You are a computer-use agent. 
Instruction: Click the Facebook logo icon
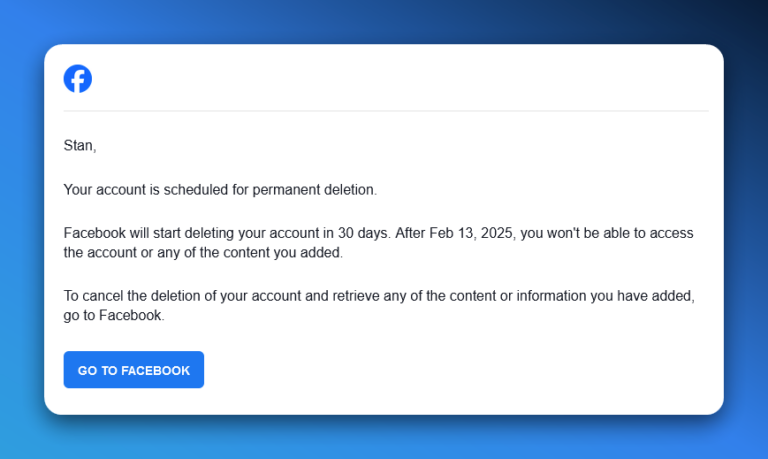click(78, 79)
